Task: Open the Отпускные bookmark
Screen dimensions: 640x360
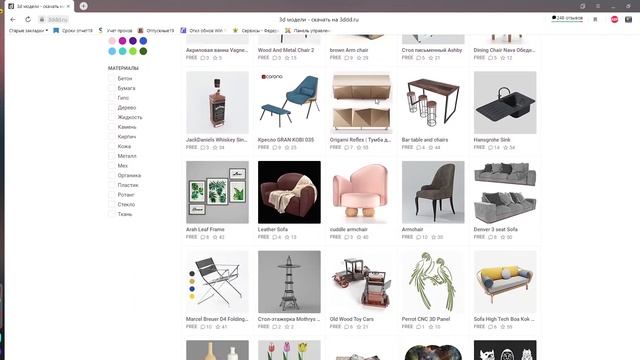Action: 156,31
